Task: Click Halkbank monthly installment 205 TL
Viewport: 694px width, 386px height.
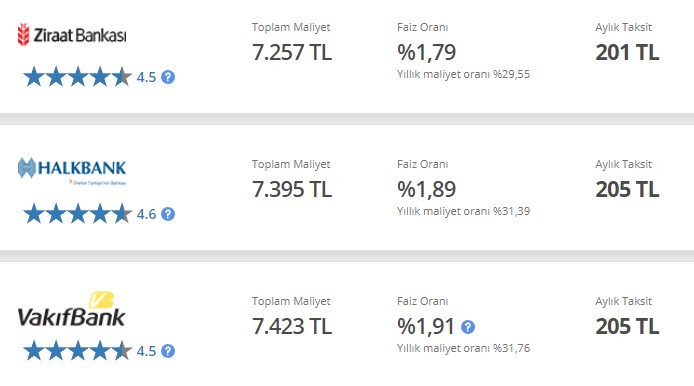Action: [x=627, y=189]
